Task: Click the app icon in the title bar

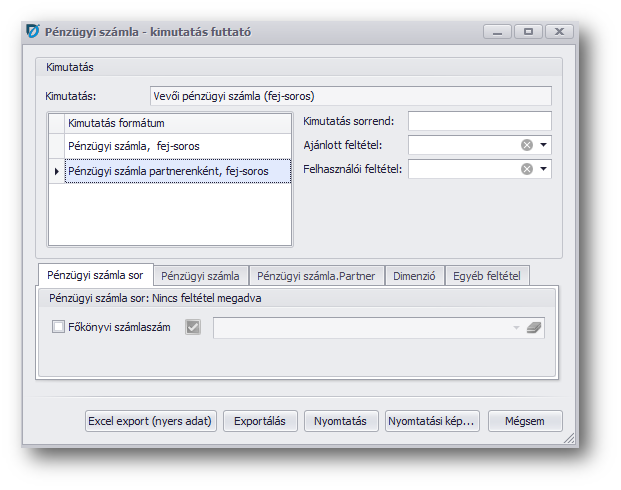Action: click(x=33, y=32)
